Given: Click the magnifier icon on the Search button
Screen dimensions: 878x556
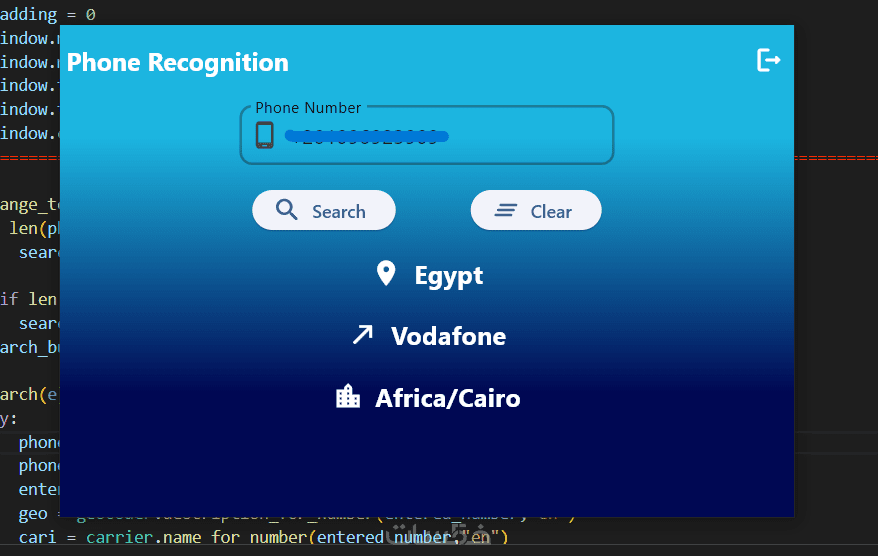Looking at the screenshot, I should 287,210.
